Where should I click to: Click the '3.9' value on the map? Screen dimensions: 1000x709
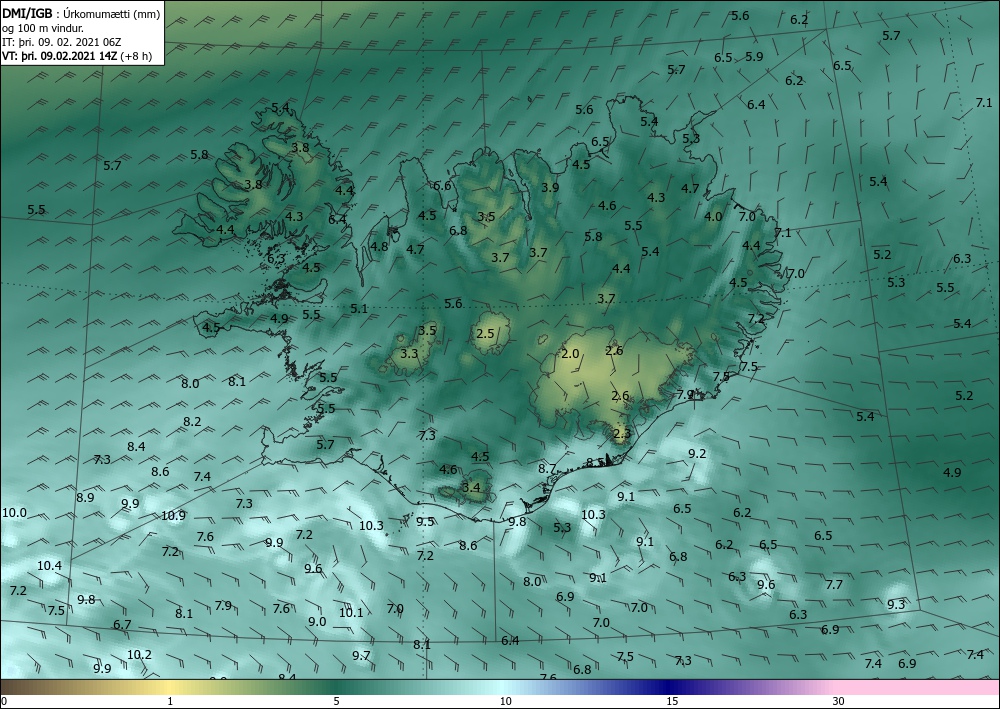point(550,187)
